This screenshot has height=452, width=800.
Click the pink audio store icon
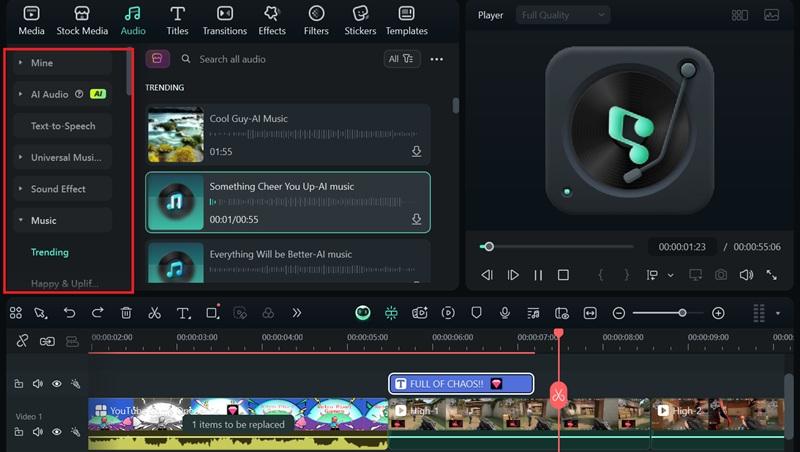(157, 59)
